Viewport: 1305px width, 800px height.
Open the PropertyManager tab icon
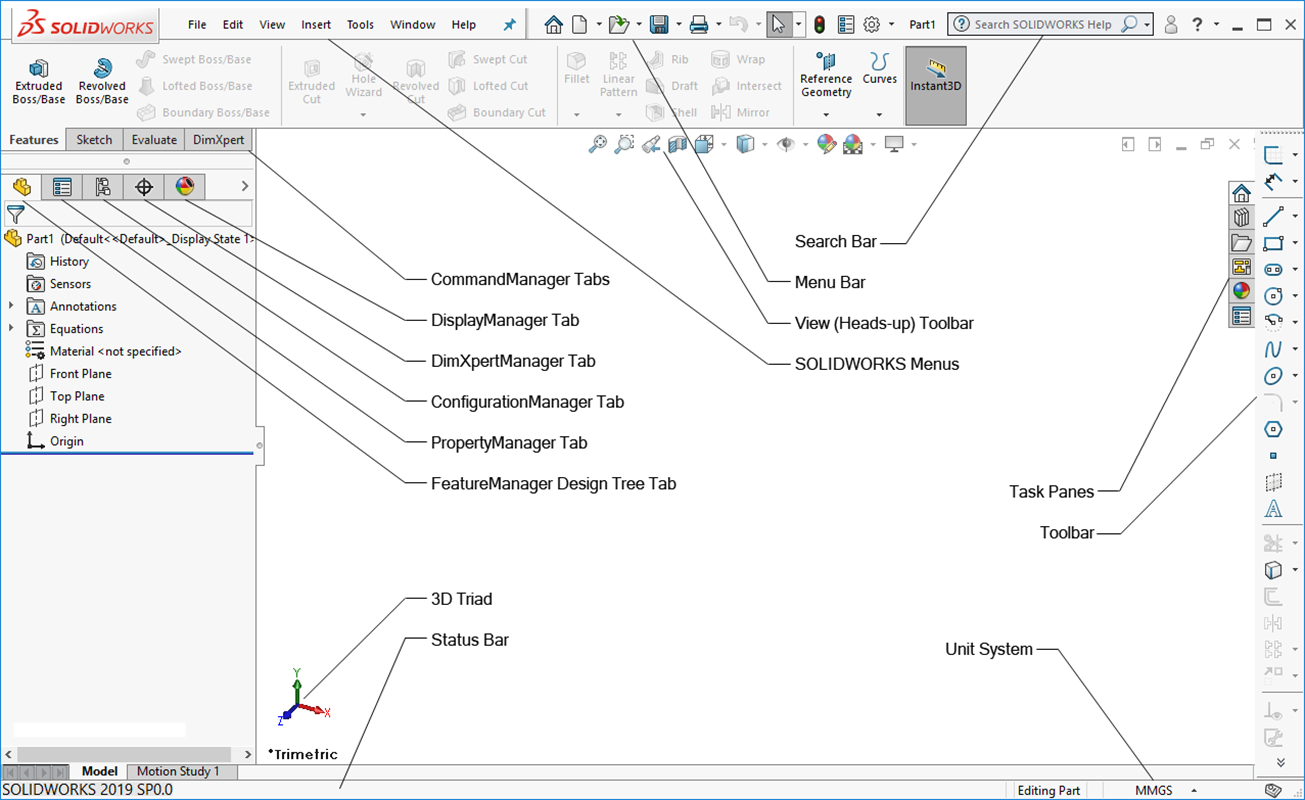coord(62,186)
